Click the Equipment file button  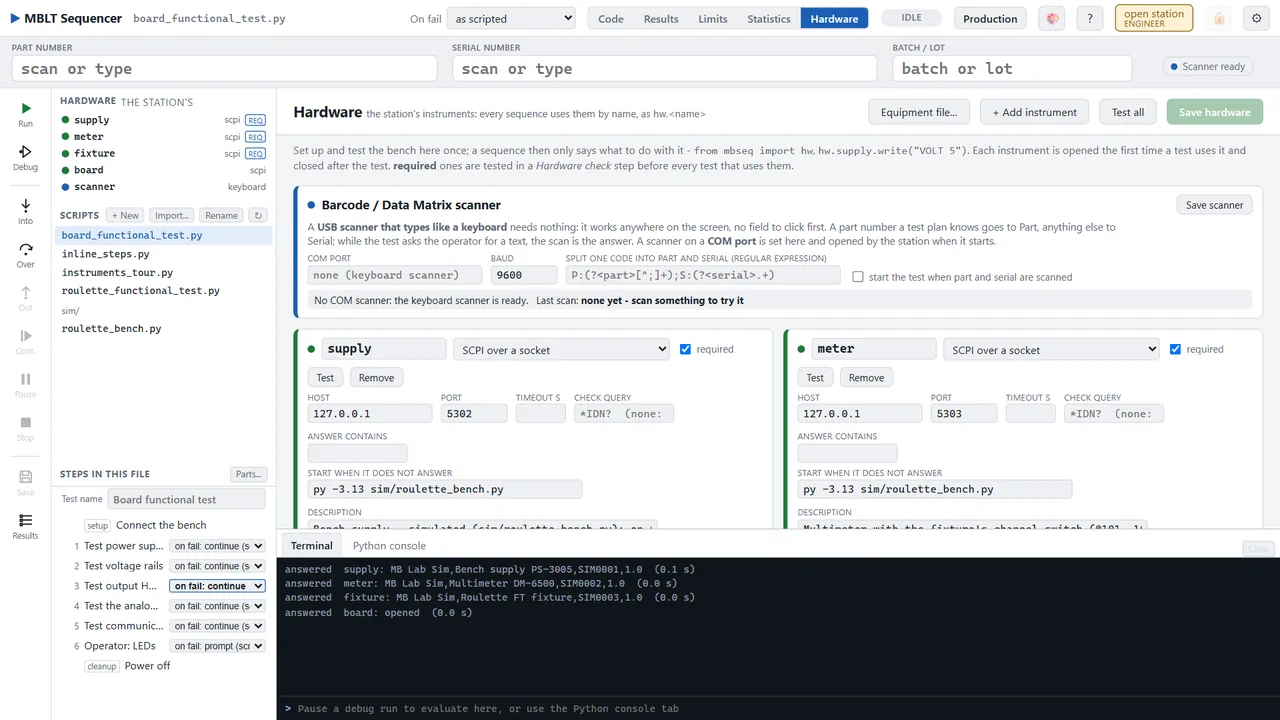click(919, 112)
